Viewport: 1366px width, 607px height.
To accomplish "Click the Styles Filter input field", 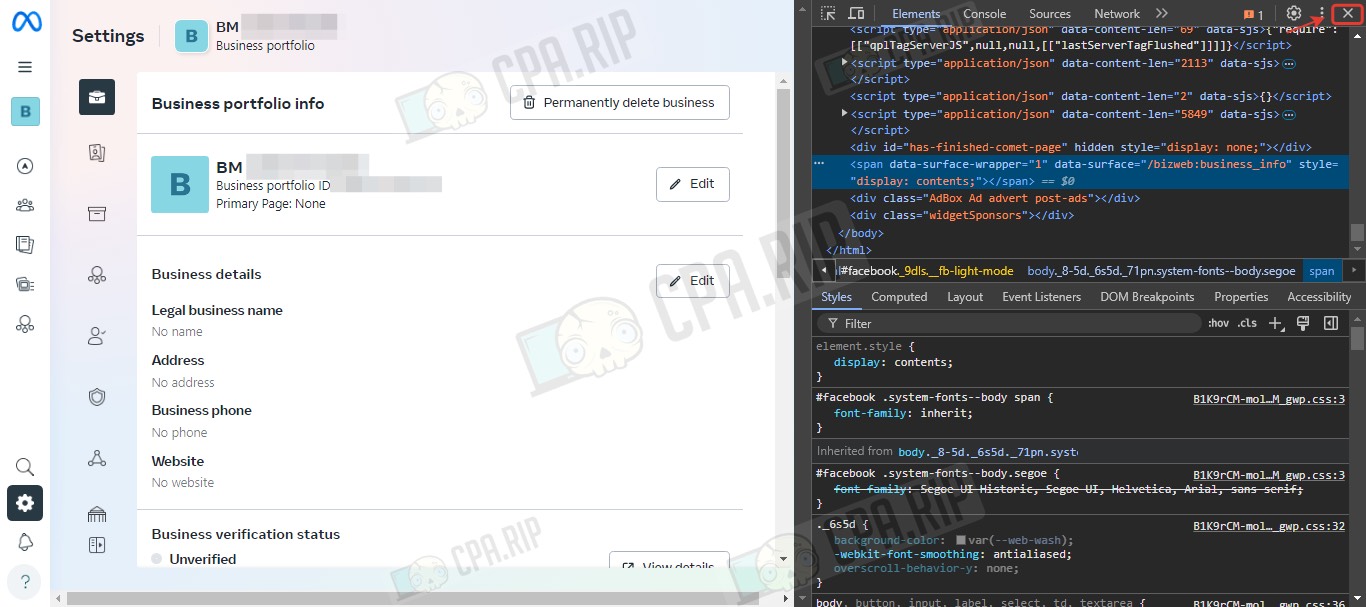I will (1010, 323).
